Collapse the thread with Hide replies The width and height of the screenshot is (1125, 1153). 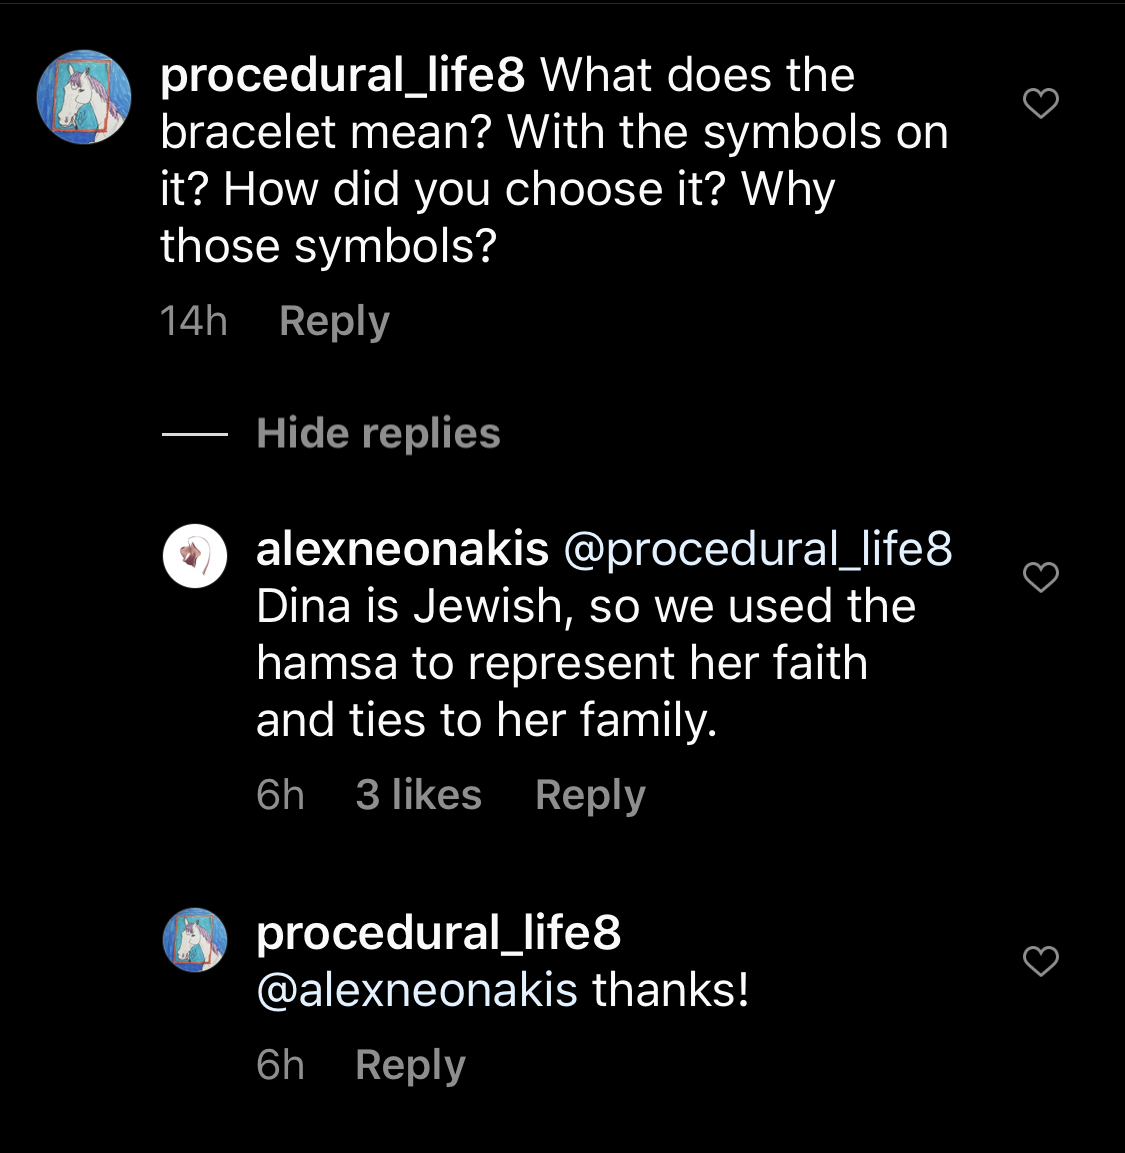pos(378,434)
